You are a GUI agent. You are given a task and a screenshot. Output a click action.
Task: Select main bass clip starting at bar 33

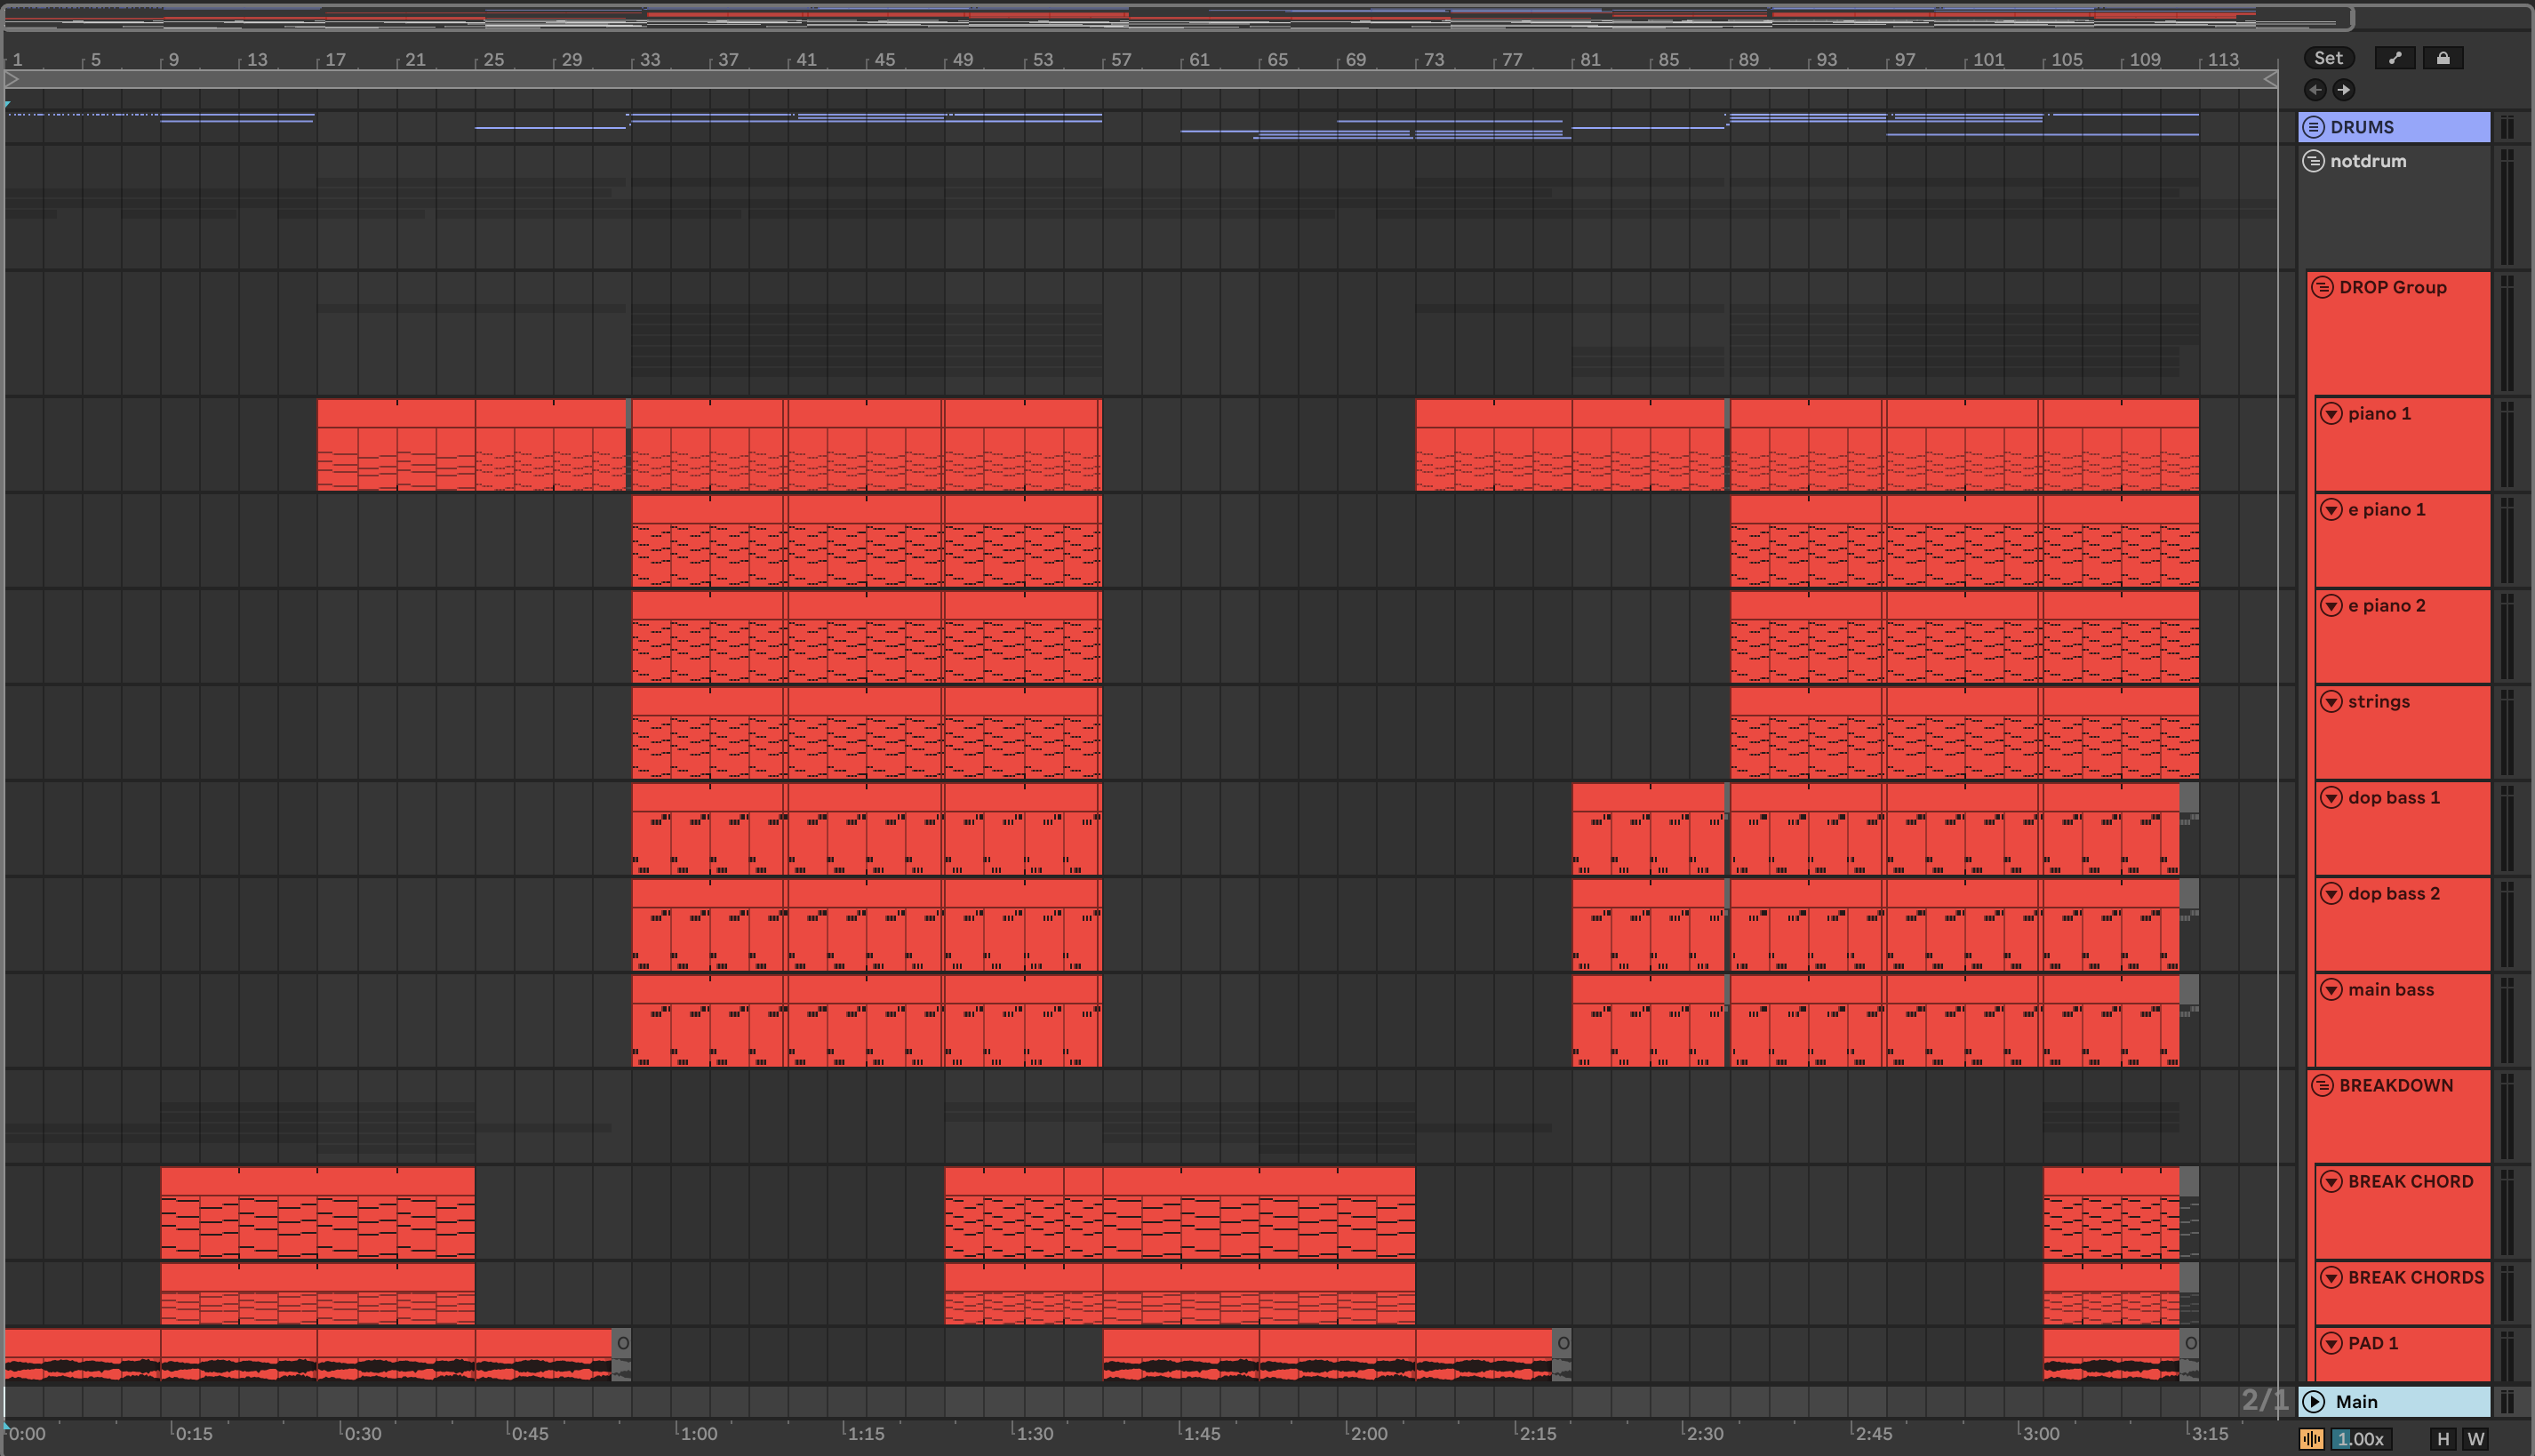pyautogui.click(x=709, y=1021)
